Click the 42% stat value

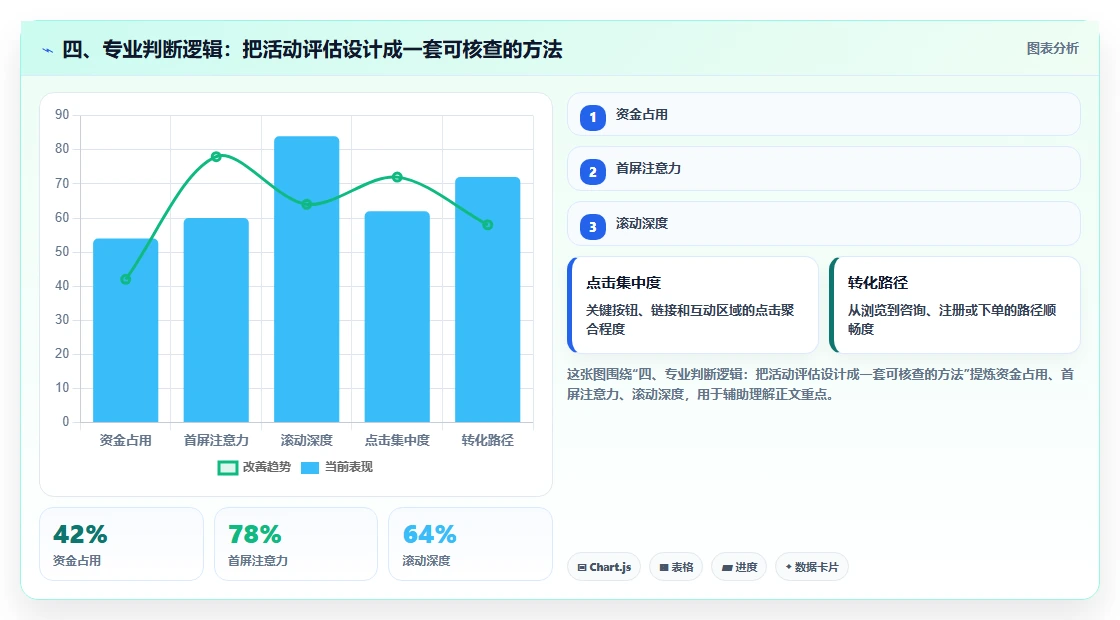tap(80, 534)
